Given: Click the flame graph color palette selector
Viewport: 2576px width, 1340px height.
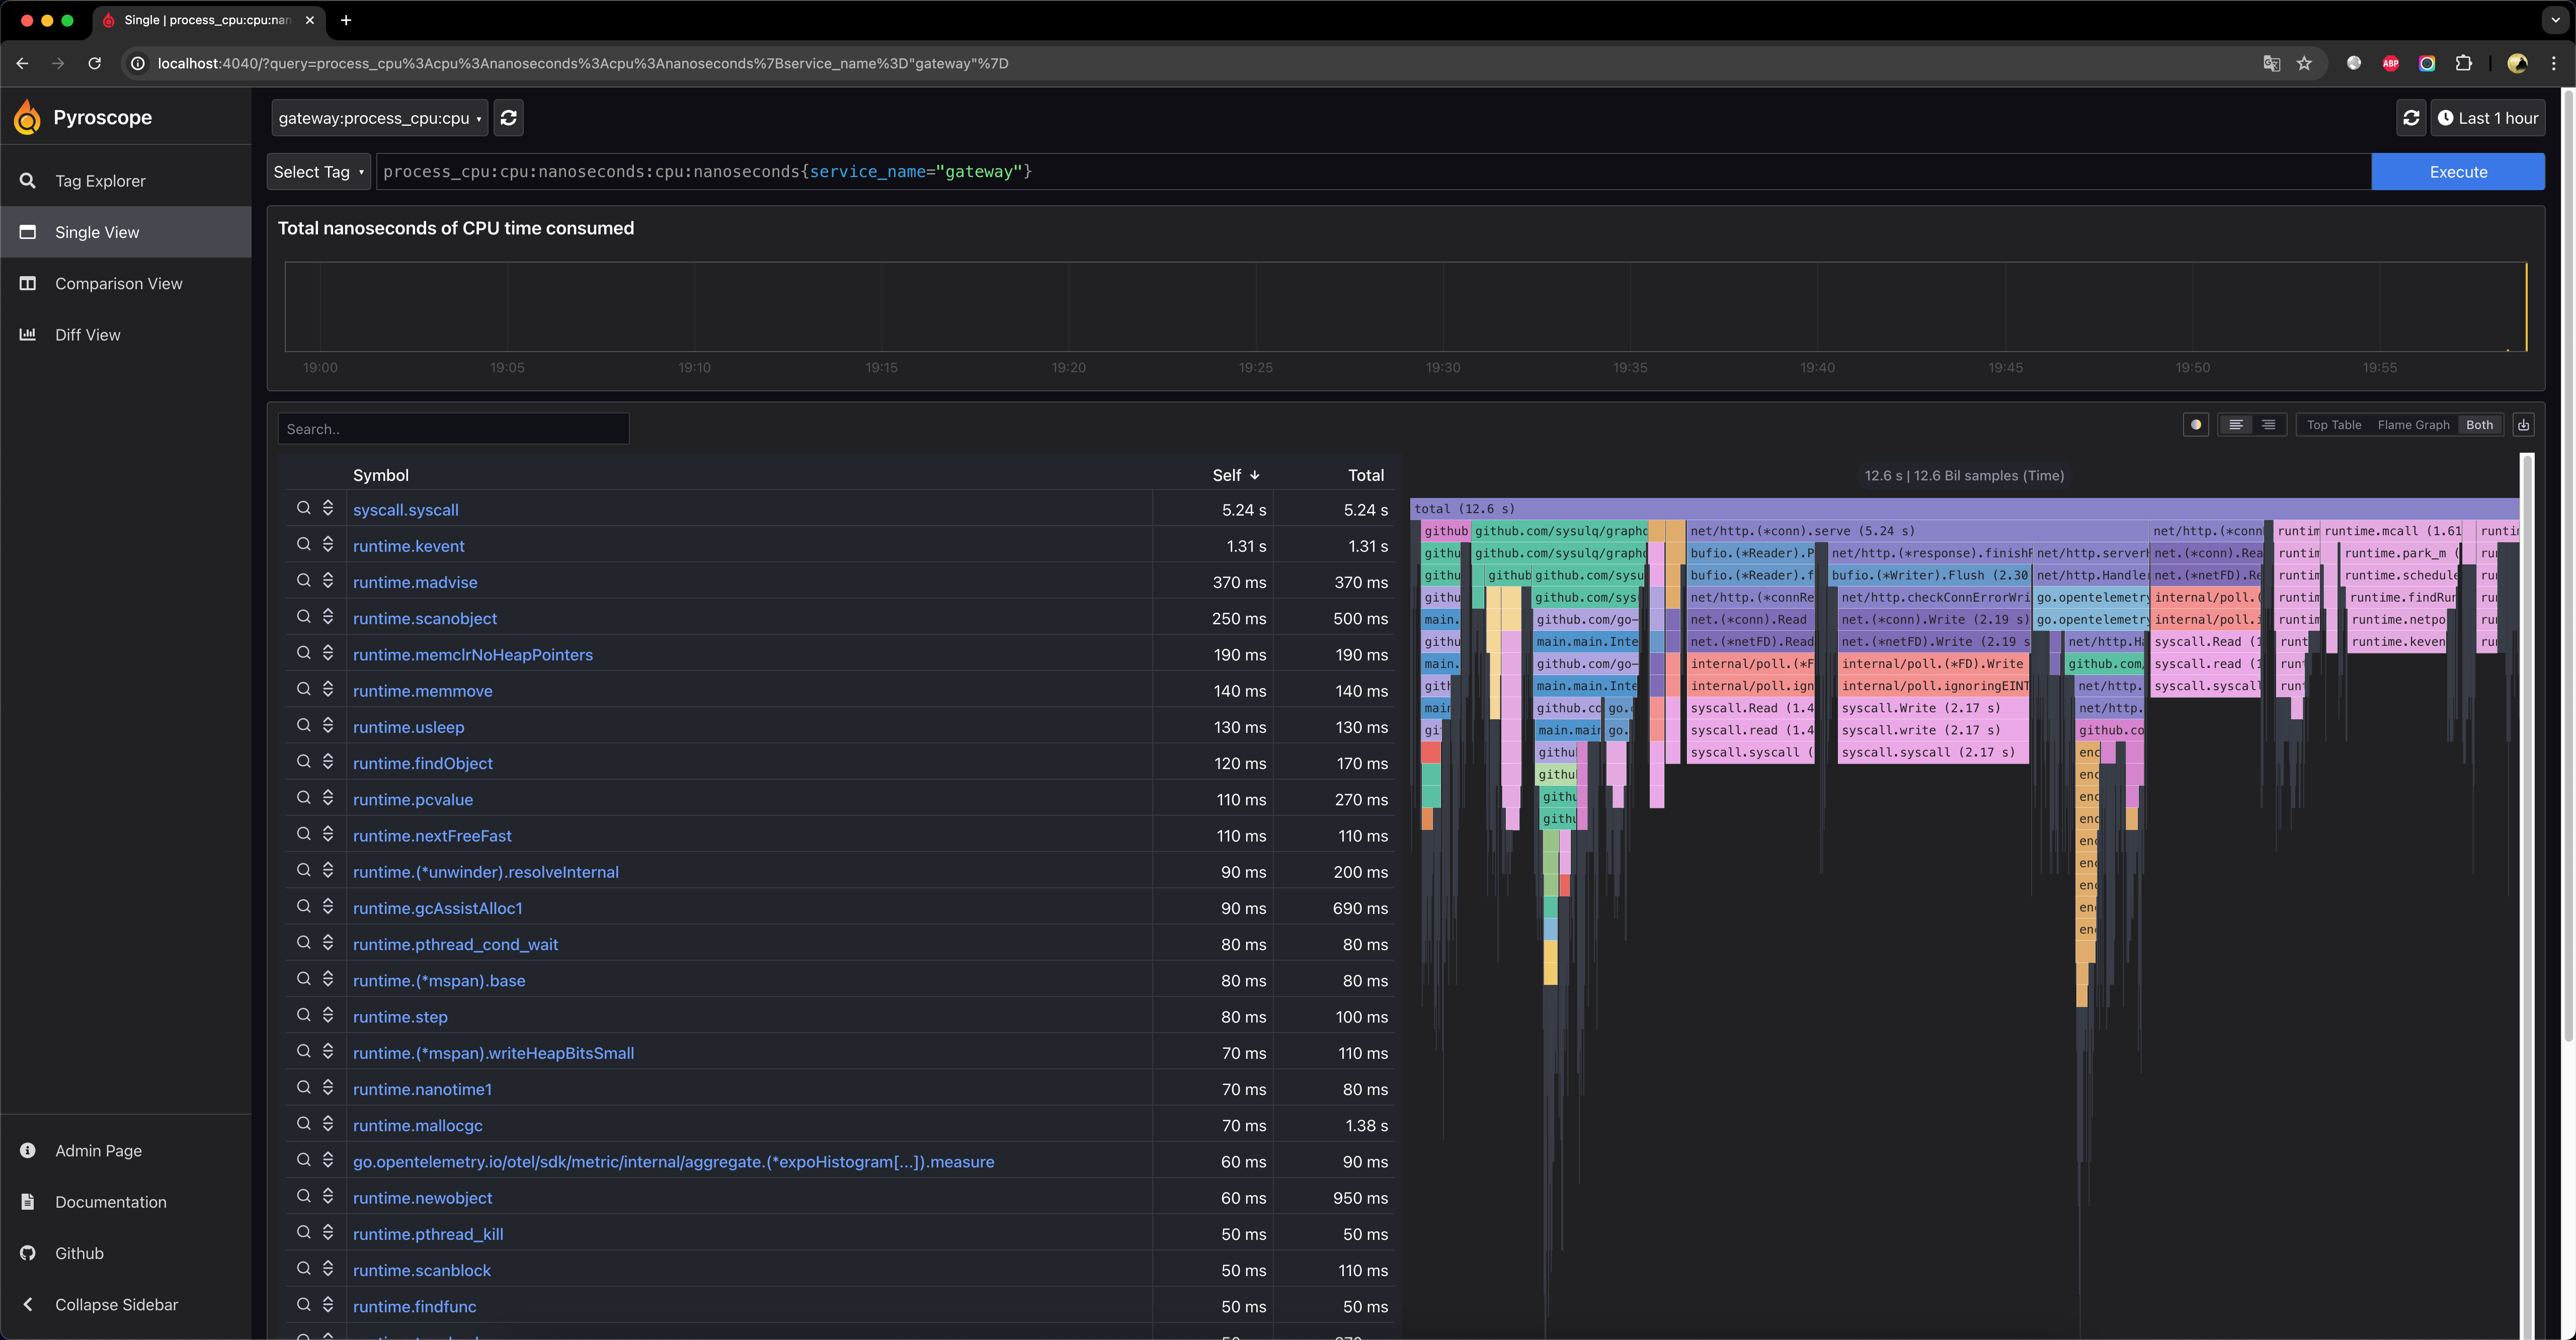Looking at the screenshot, I should [x=2195, y=425].
